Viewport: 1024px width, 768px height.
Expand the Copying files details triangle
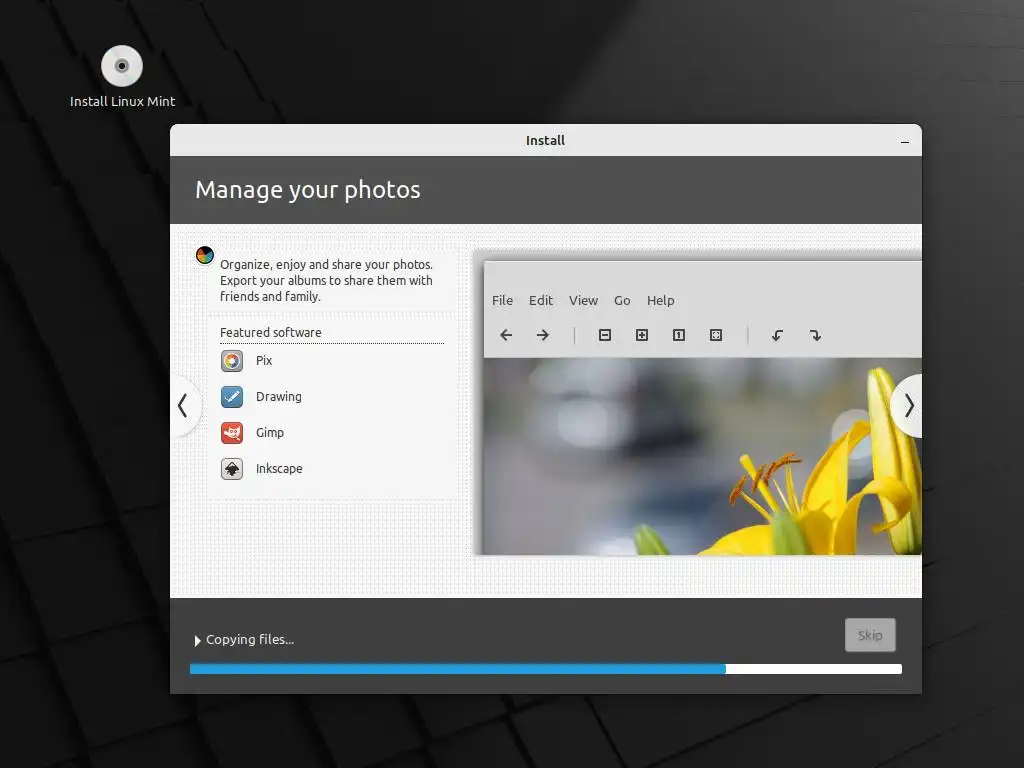197,641
